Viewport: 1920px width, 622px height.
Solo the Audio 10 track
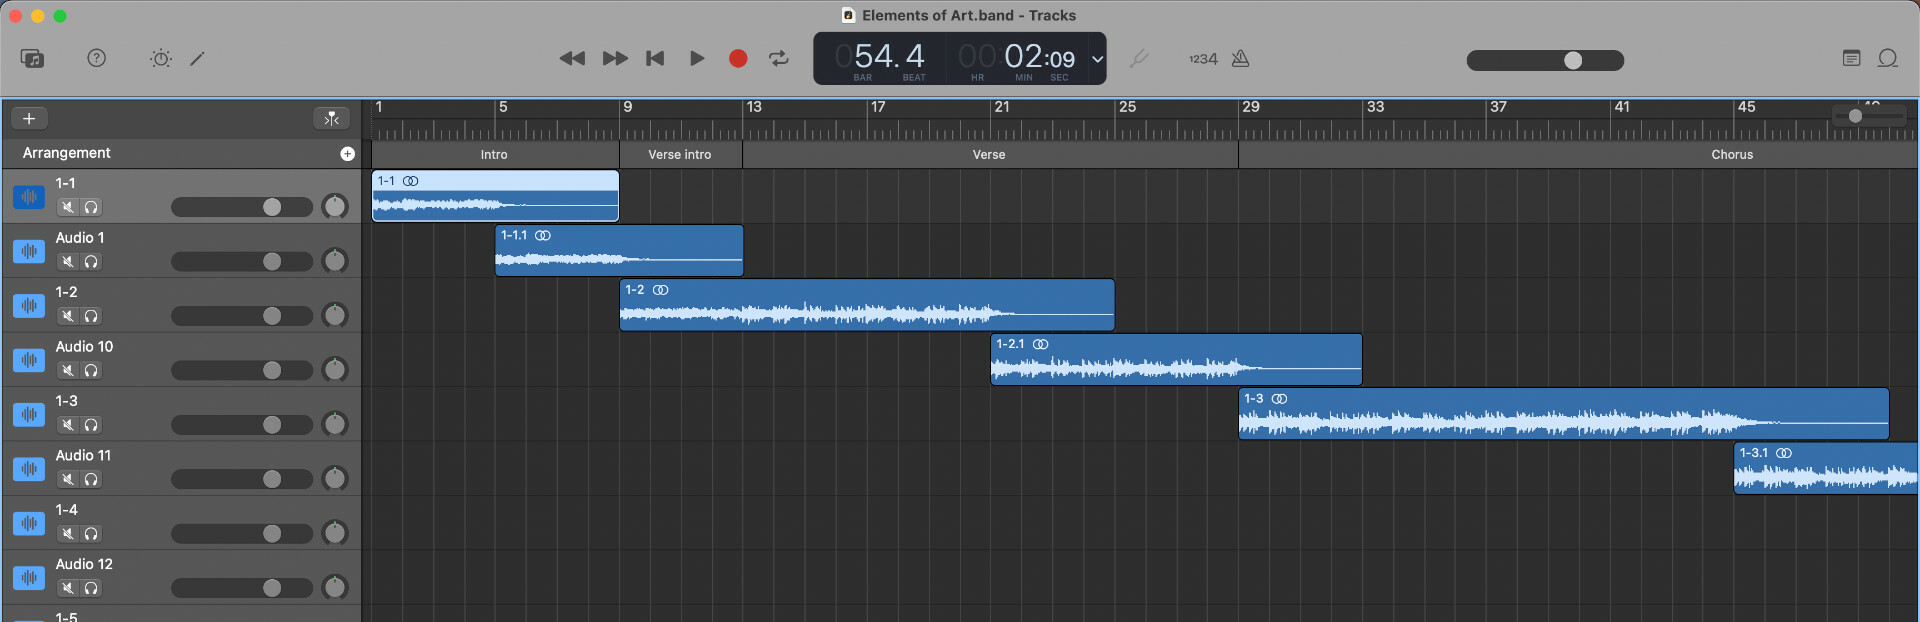coord(91,371)
